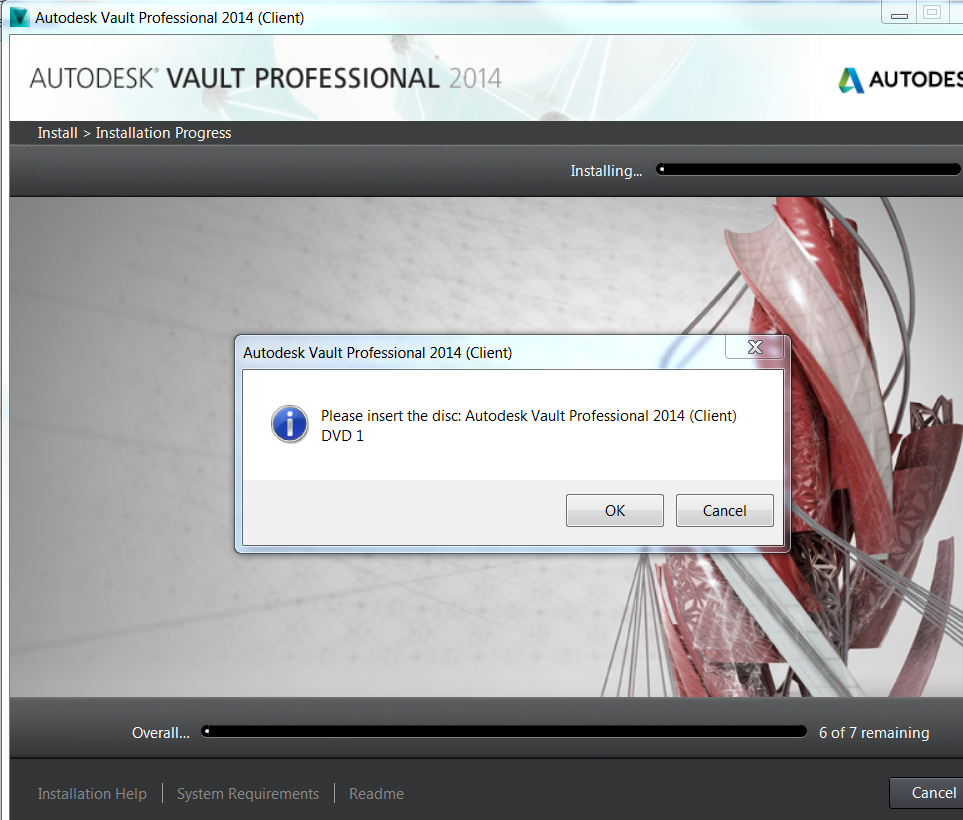This screenshot has width=963, height=820.
Task: Select the Install breadcrumb entry
Action: pyautogui.click(x=57, y=132)
